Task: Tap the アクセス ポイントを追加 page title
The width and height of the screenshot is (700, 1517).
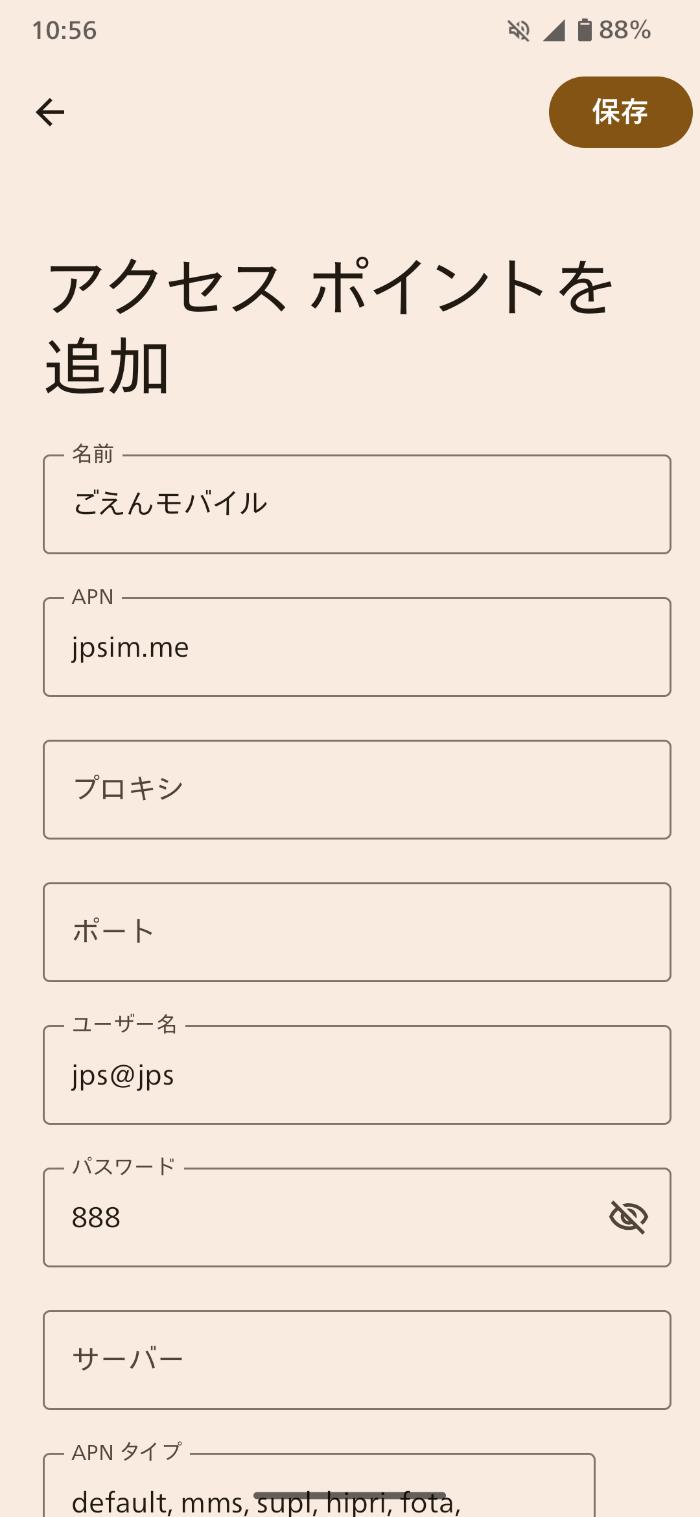Action: pos(328,326)
